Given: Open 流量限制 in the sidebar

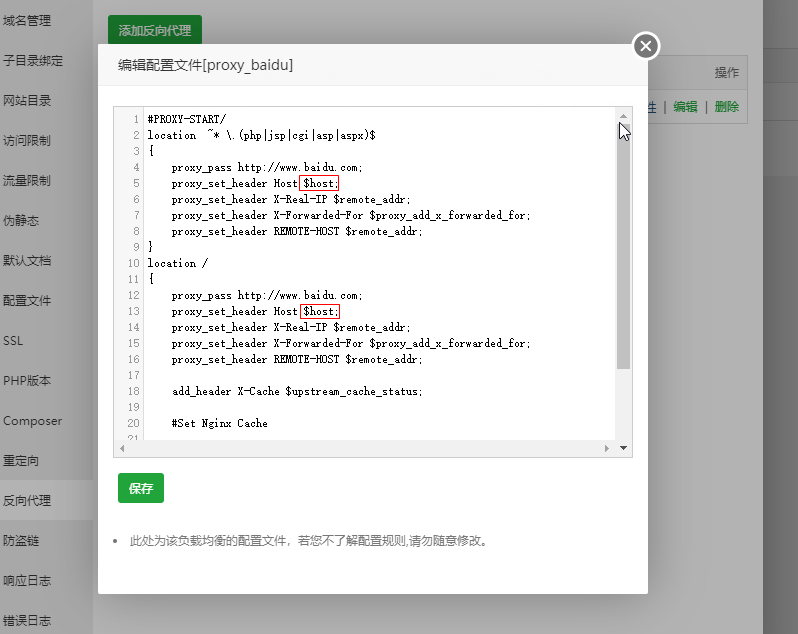Looking at the screenshot, I should coord(26,181).
